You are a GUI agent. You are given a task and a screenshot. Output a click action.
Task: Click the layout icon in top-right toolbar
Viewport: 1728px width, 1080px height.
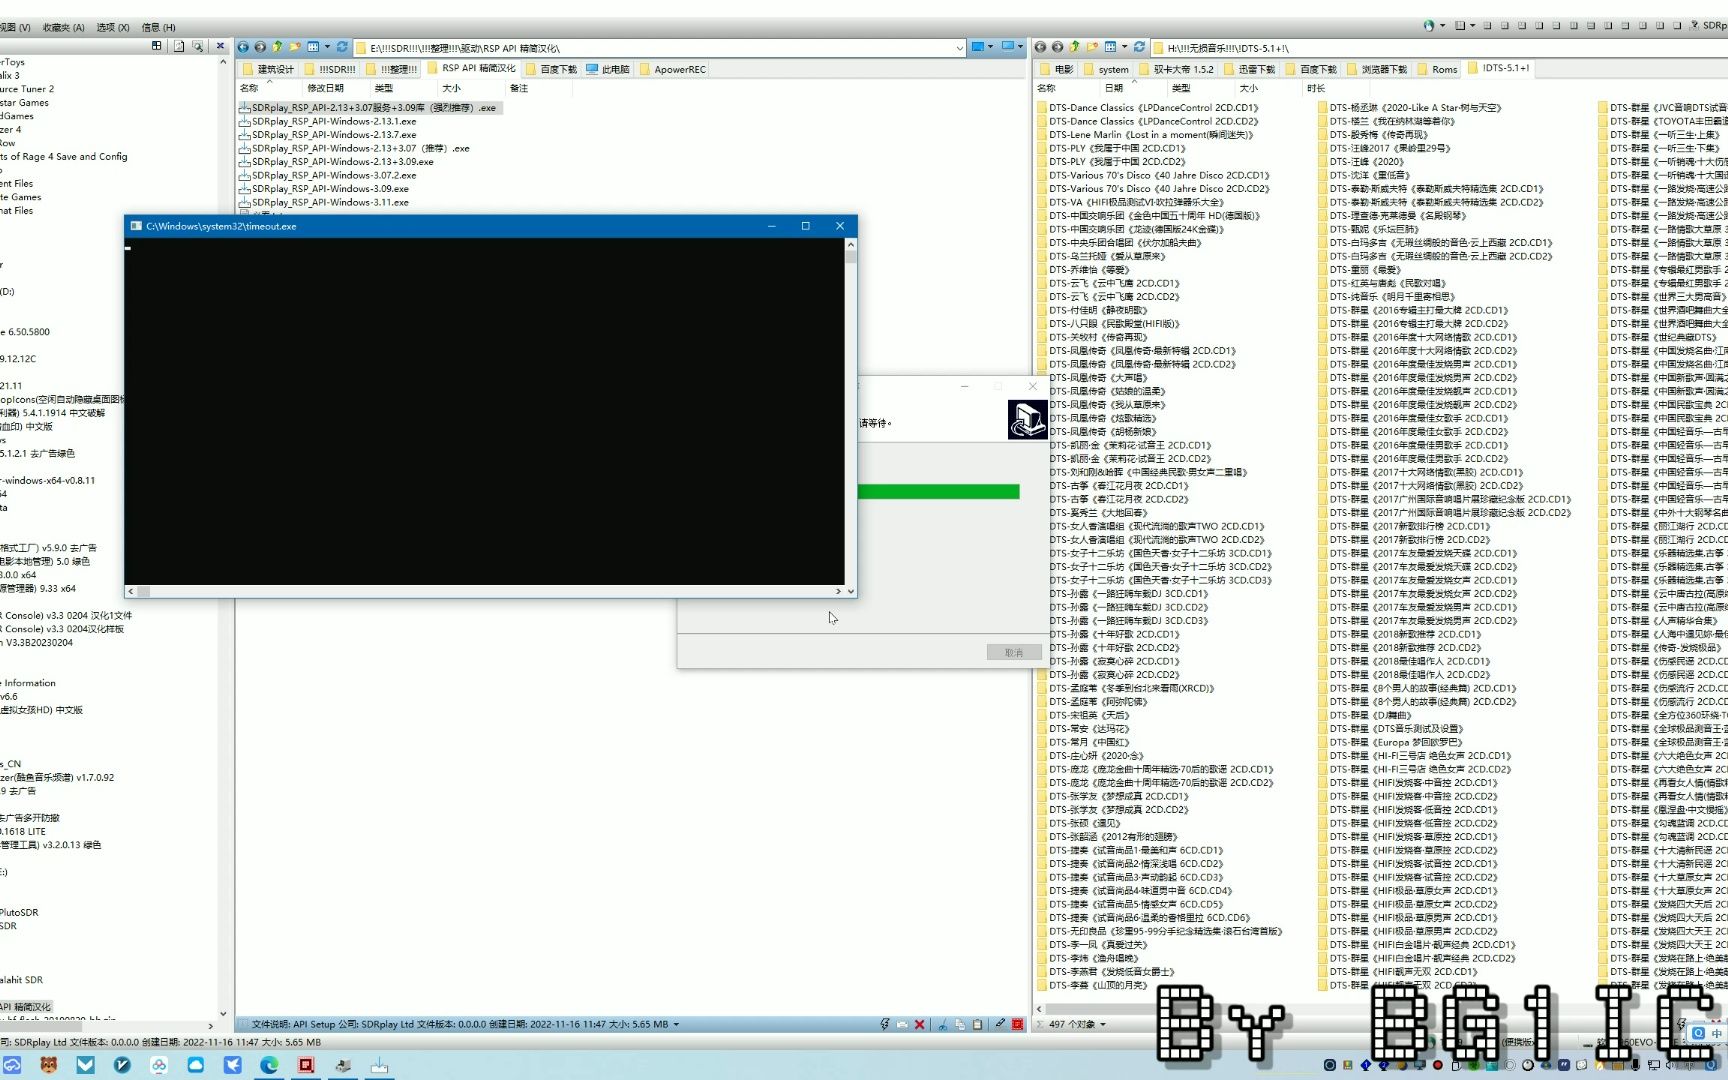[1460, 26]
